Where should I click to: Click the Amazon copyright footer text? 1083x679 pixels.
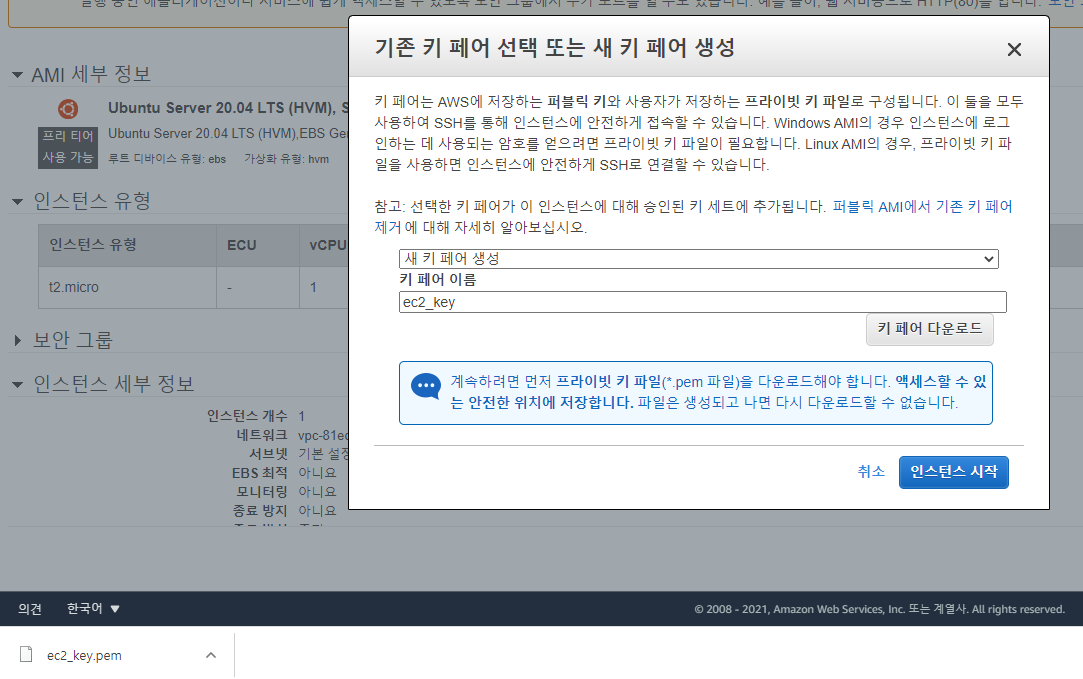tap(879, 609)
